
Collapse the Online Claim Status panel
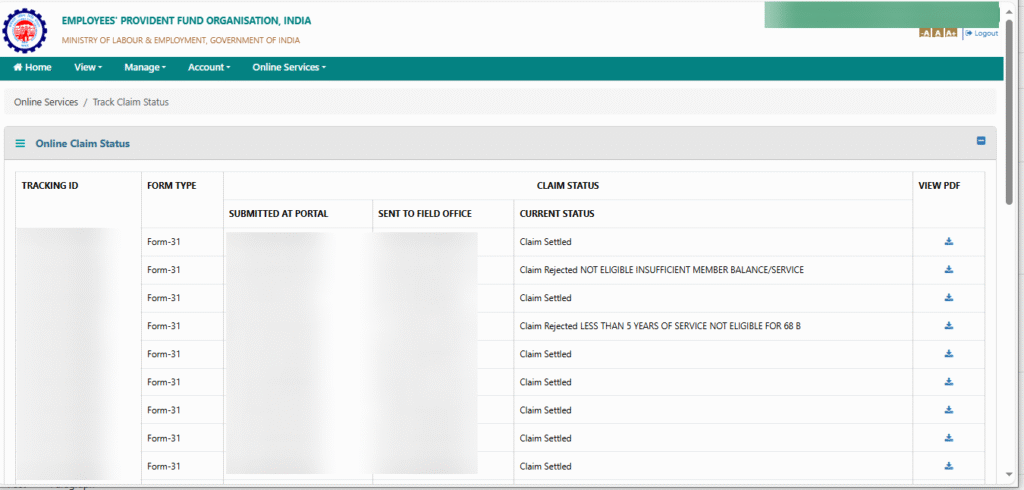(981, 140)
